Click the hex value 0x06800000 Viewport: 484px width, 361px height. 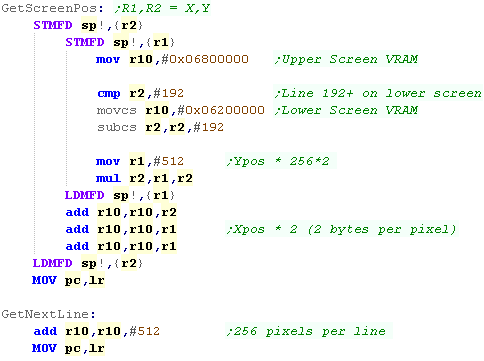(x=209, y=59)
